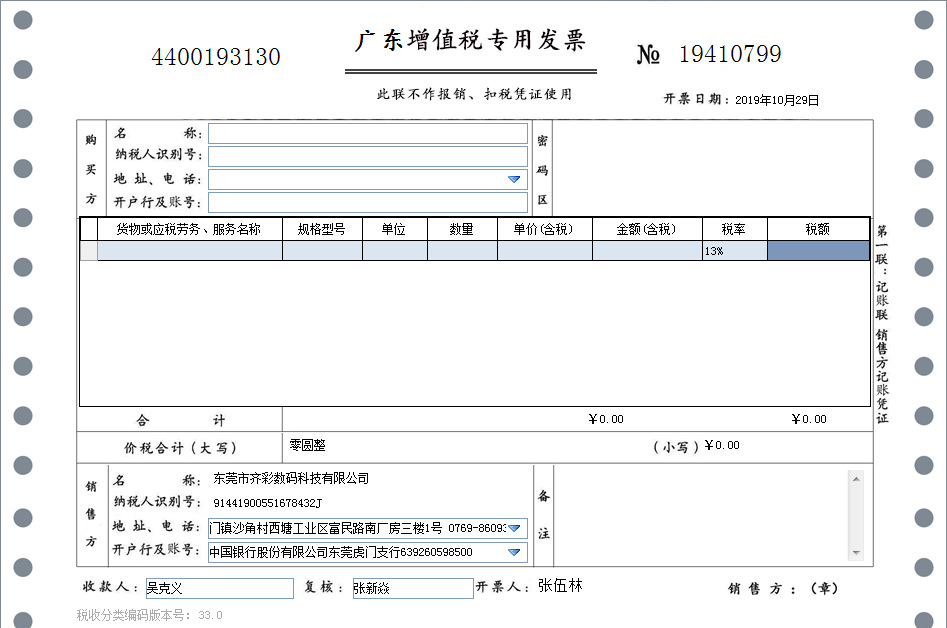Click the highlighted tax amount (税额) cell

818,251
